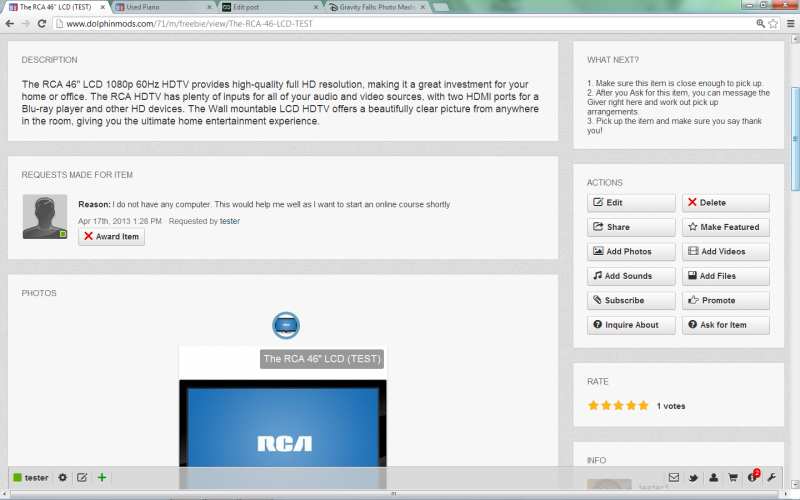The height and width of the screenshot is (500, 800).
Task: Open settings gear in bottom member bar
Action: point(62,478)
